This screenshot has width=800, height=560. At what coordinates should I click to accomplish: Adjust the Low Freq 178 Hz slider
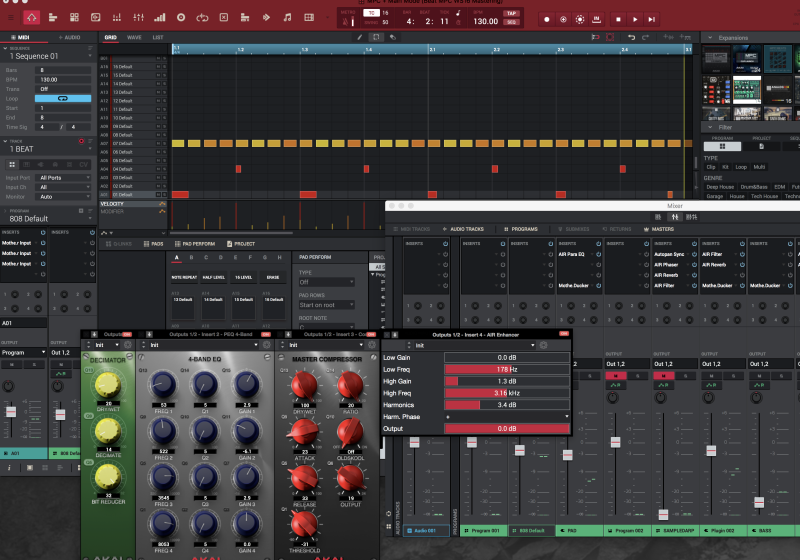(x=505, y=369)
